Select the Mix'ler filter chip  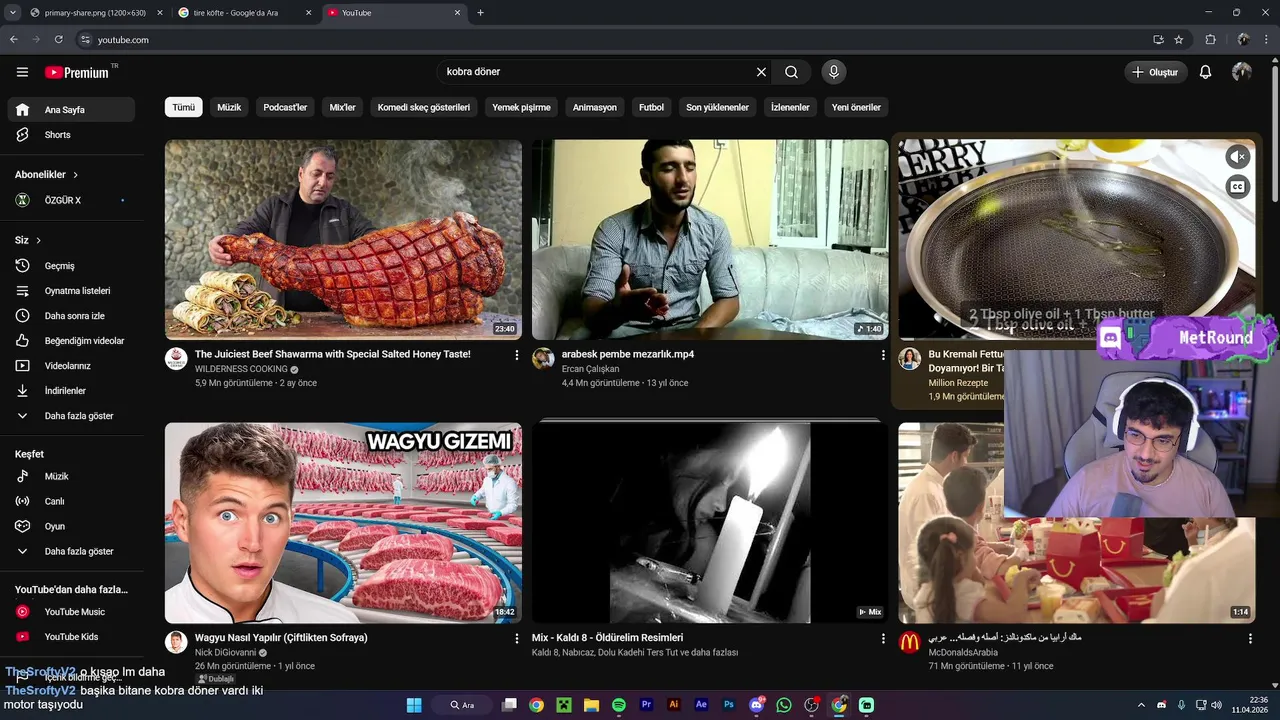(343, 107)
